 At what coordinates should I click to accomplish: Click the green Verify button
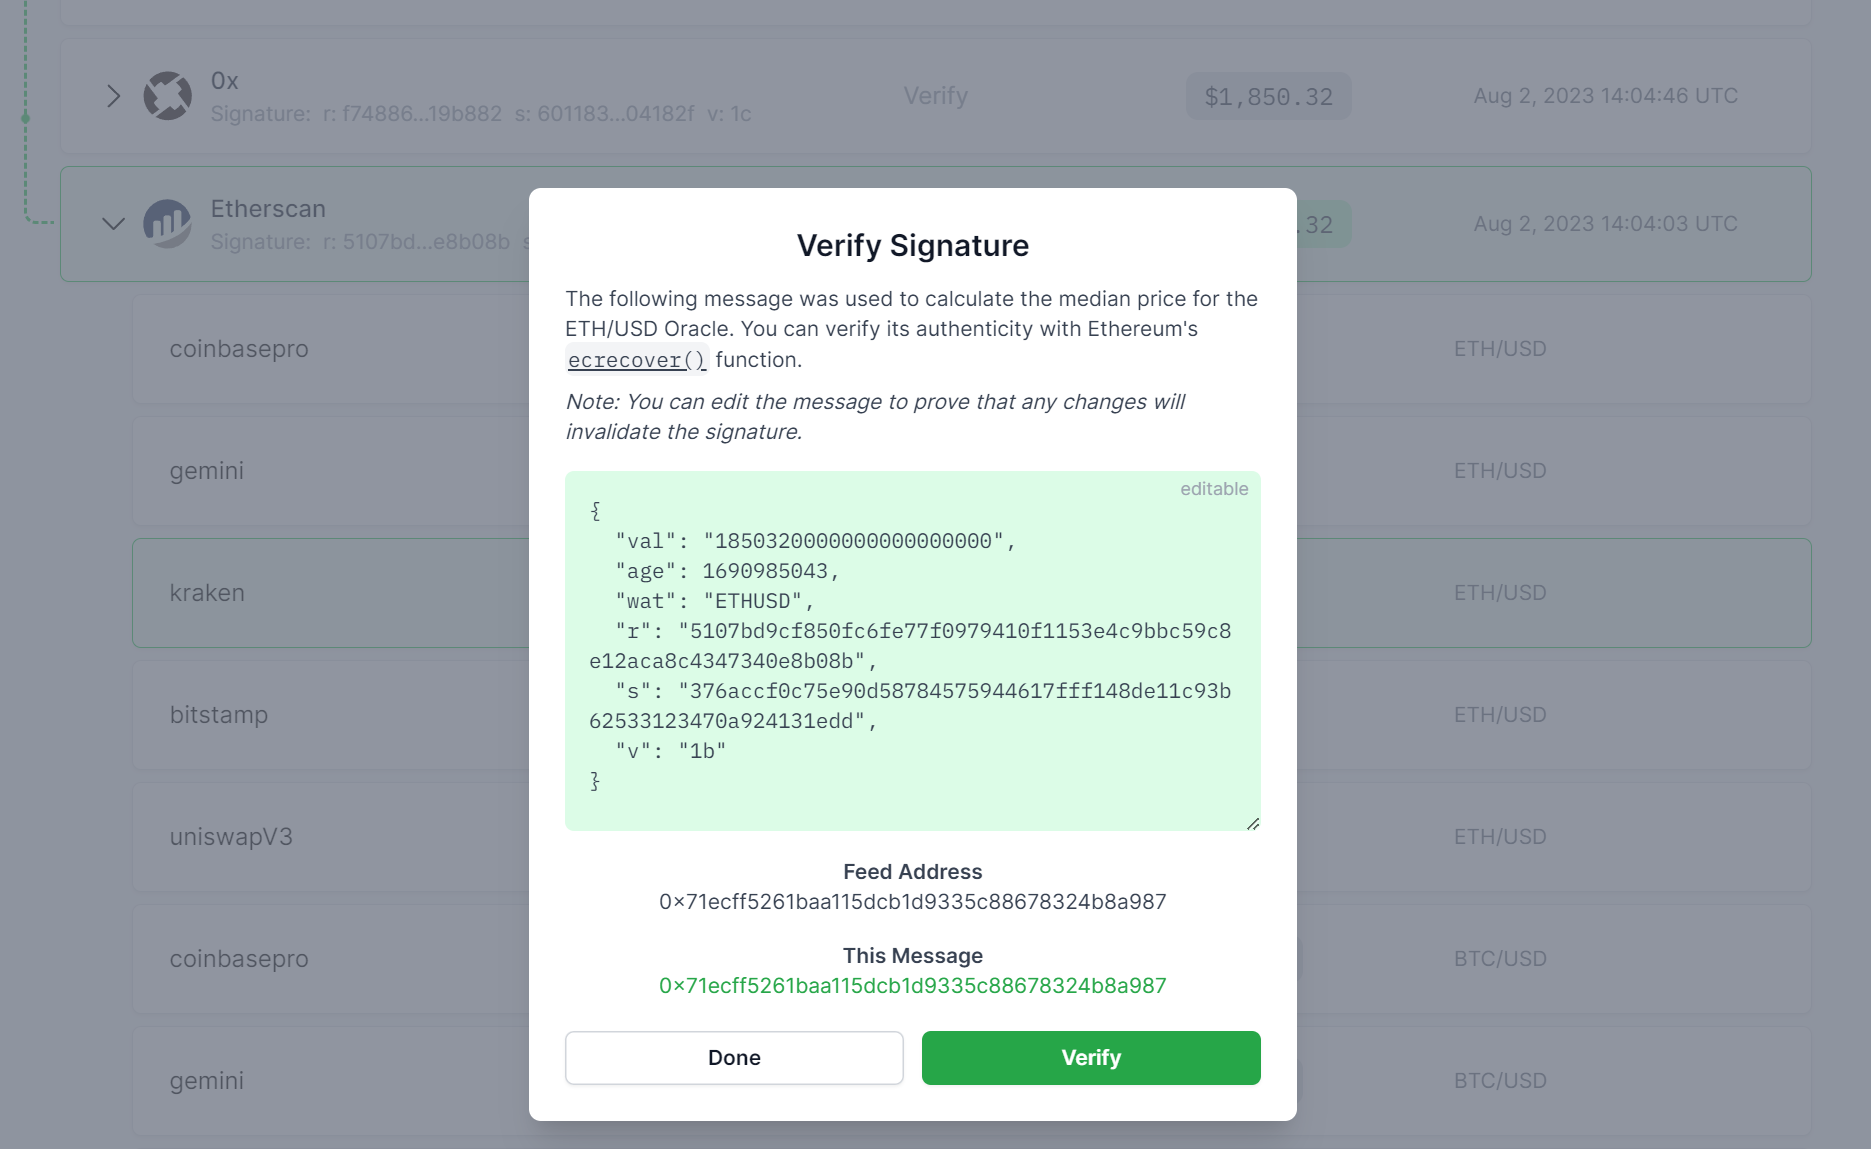(1091, 1058)
